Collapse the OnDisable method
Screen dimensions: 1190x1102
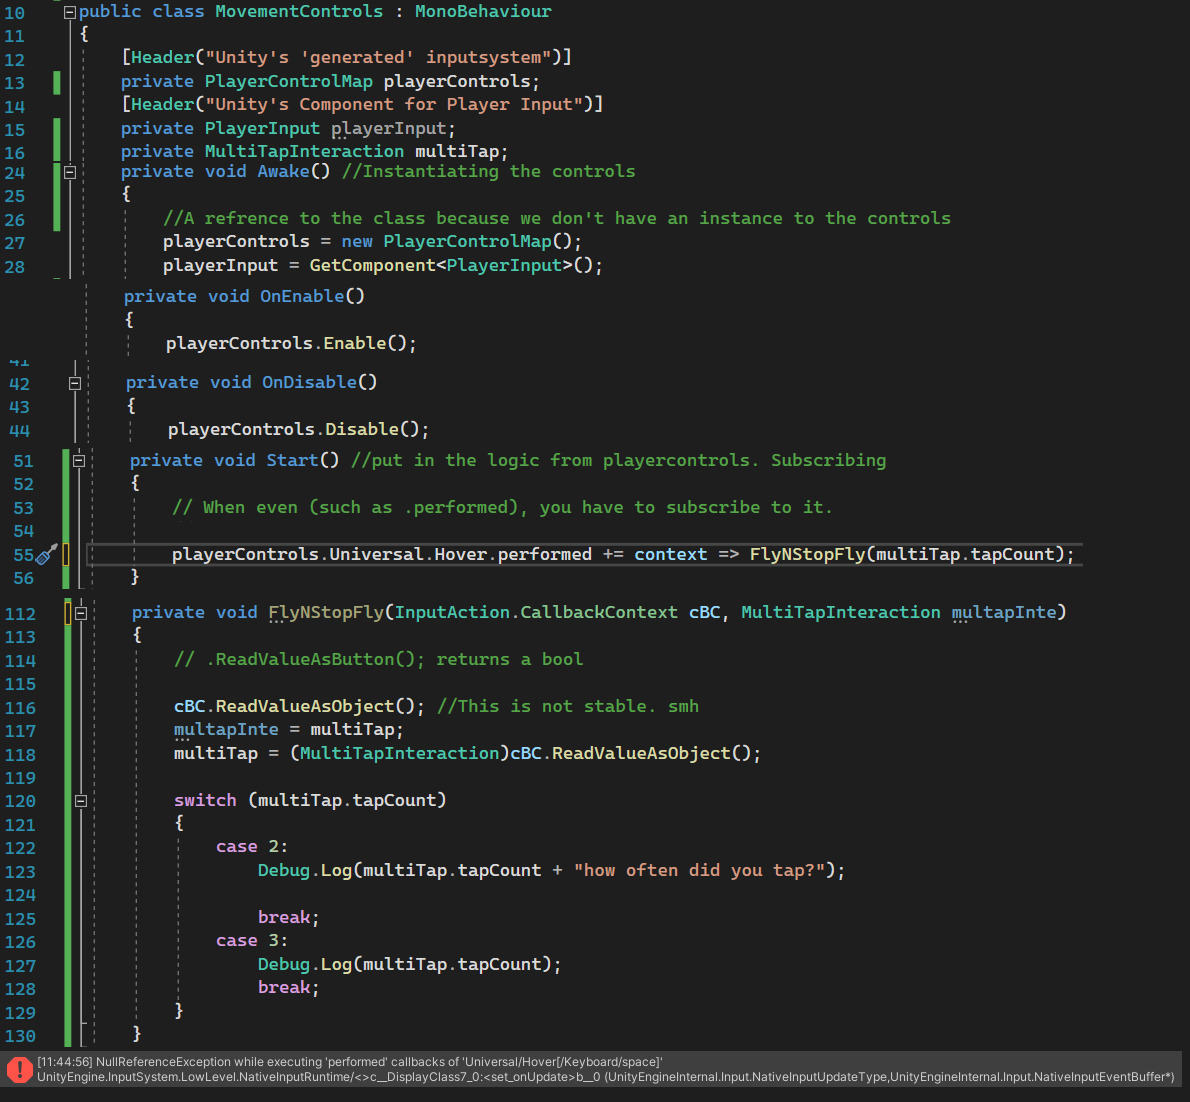pos(74,383)
